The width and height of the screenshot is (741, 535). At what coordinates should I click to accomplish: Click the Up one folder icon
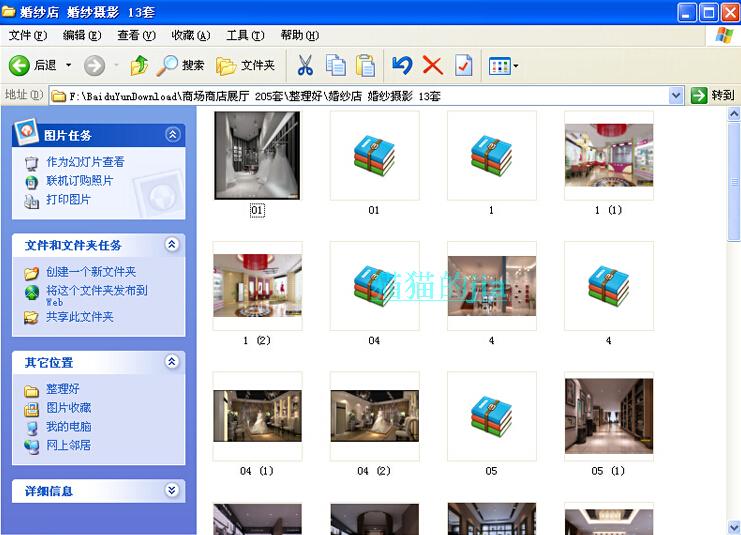(139, 66)
